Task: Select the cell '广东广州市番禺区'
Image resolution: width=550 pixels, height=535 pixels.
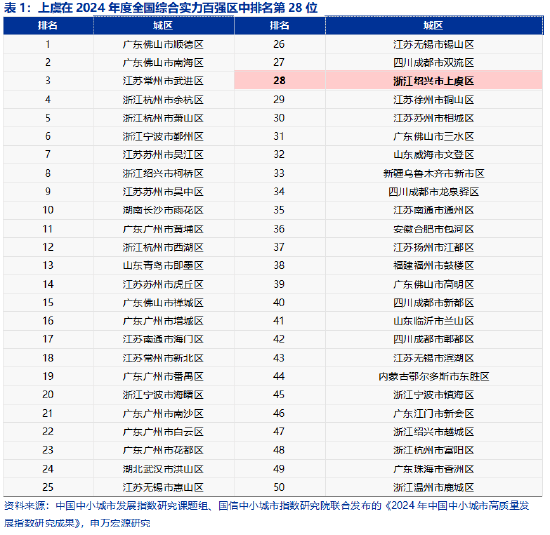Action: 163,376
